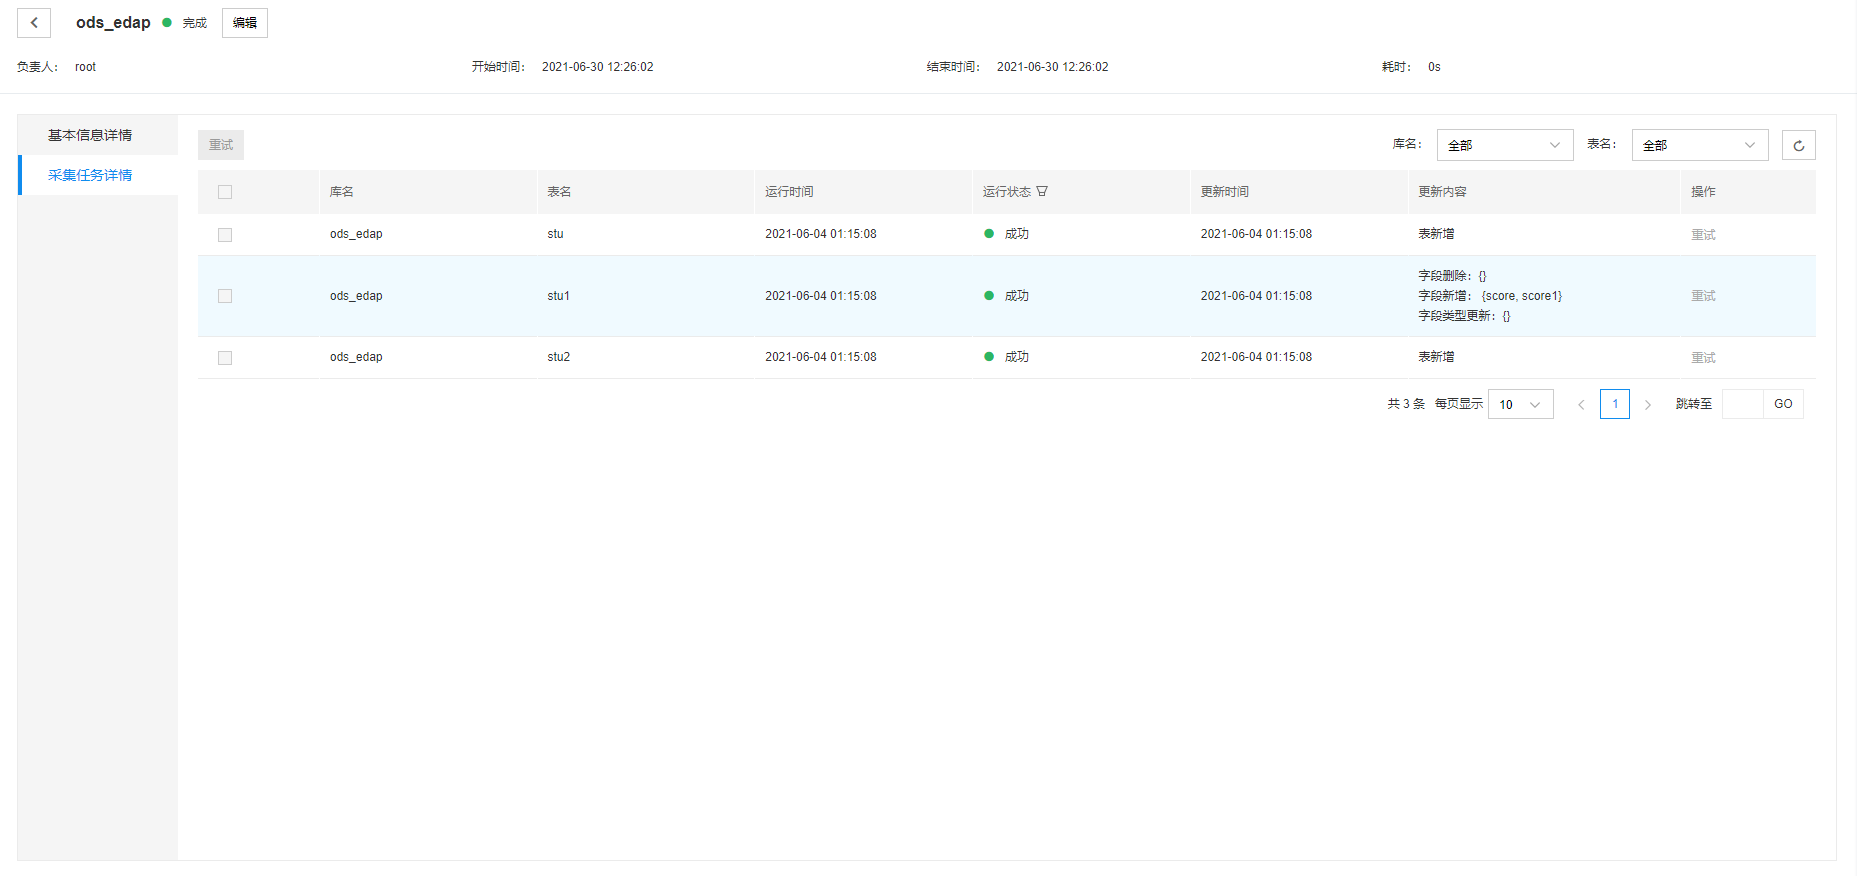1857x876 pixels.
Task: Click the ods_edap title heading
Action: pyautogui.click(x=113, y=22)
